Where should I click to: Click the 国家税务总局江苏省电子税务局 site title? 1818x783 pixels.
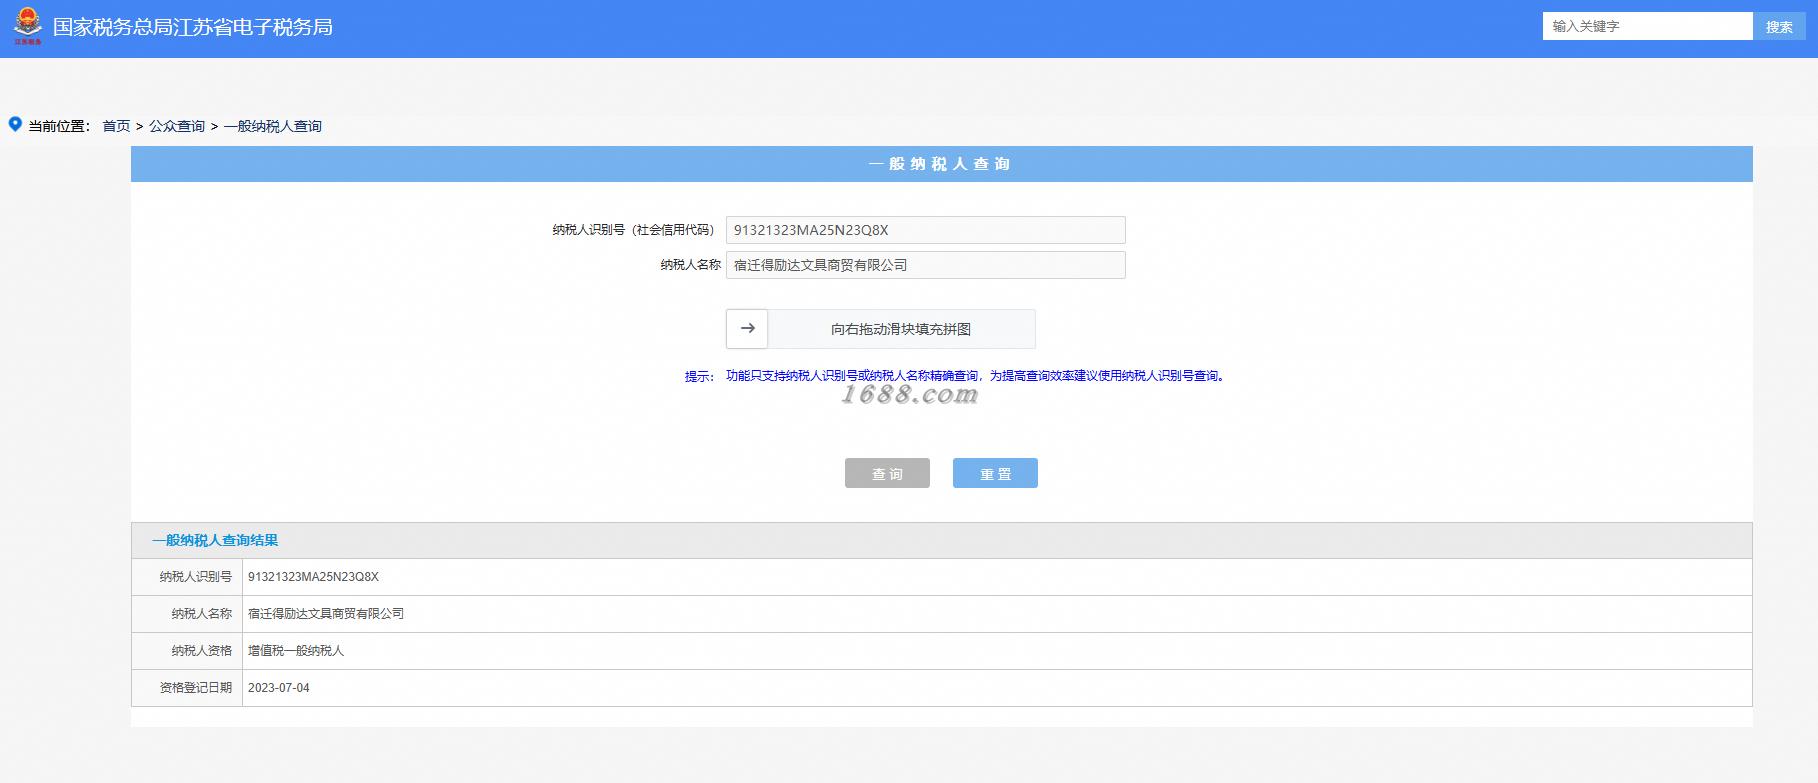tap(193, 27)
